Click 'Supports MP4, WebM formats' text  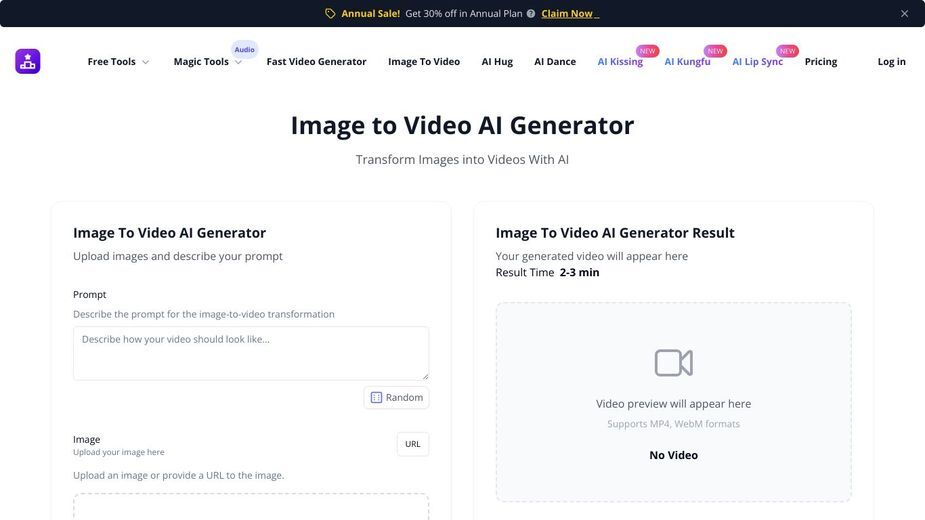[674, 424]
